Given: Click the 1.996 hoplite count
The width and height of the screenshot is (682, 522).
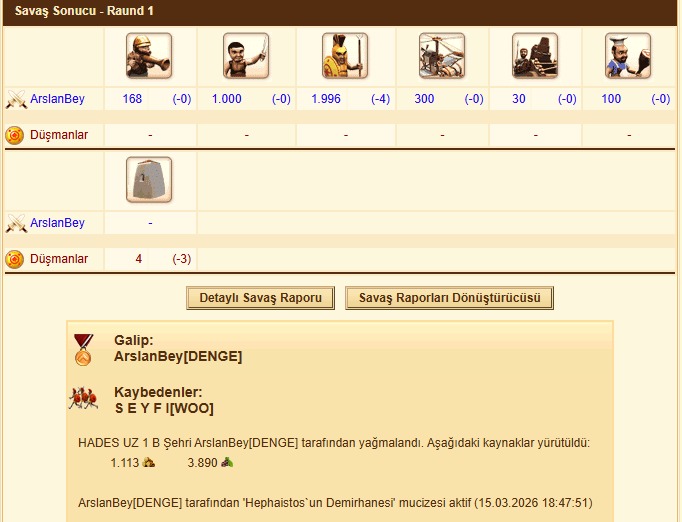Looking at the screenshot, I should click(x=326, y=99).
